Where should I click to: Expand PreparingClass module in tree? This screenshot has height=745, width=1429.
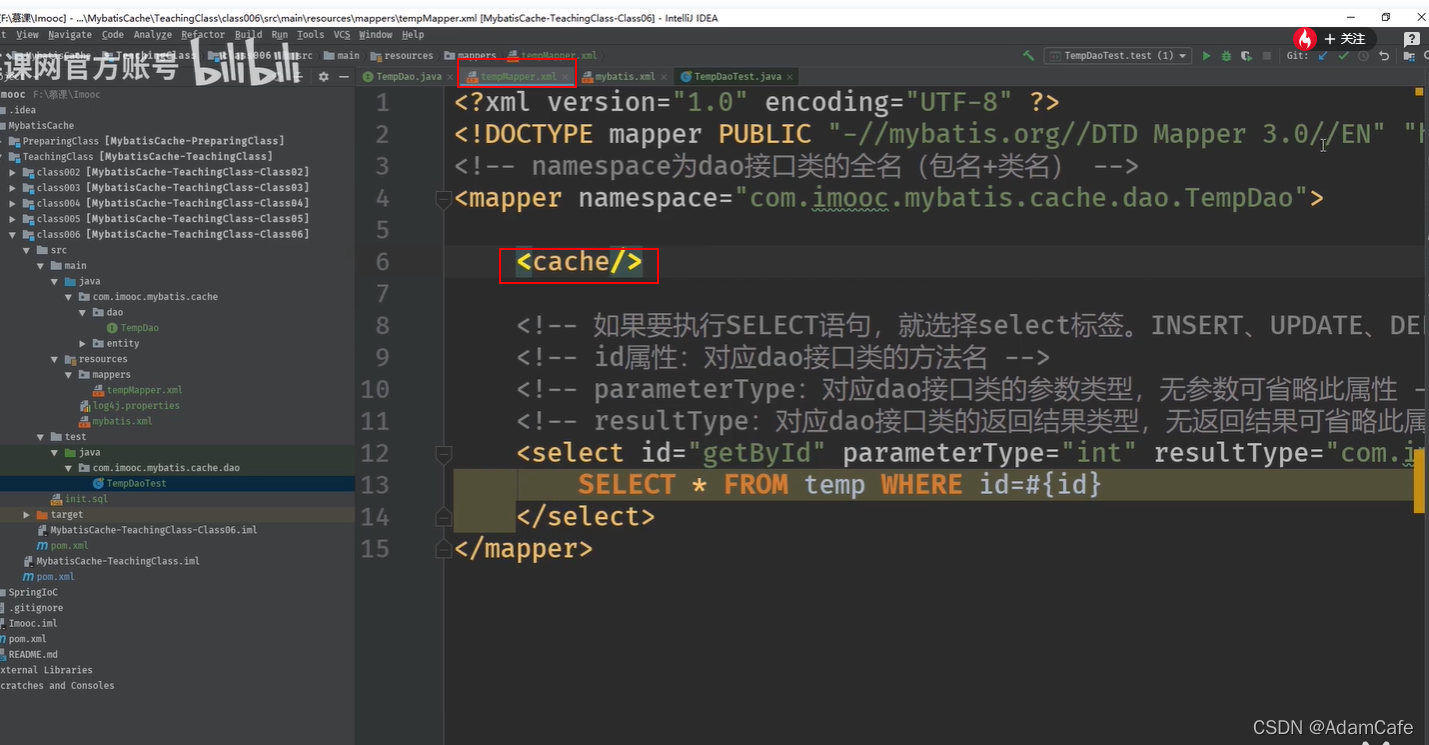(x=1, y=141)
